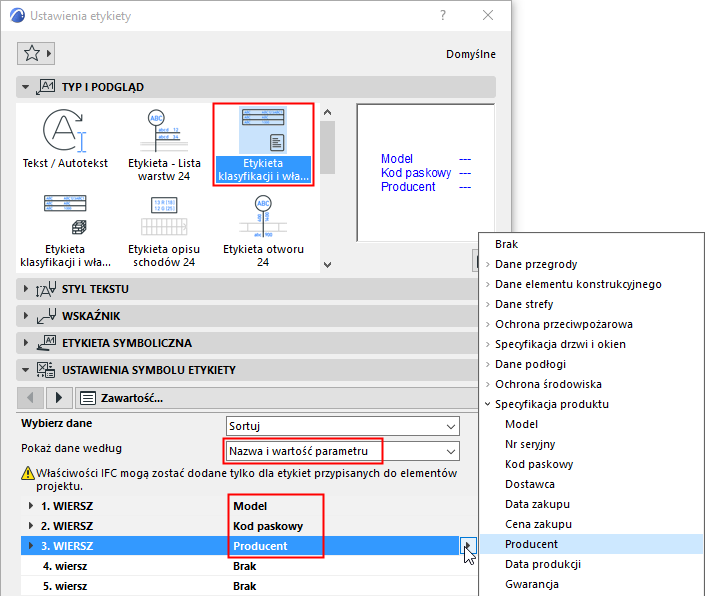Screen dimensions: 705x596
Task: Open the Favorites star button
Action: coord(36,53)
